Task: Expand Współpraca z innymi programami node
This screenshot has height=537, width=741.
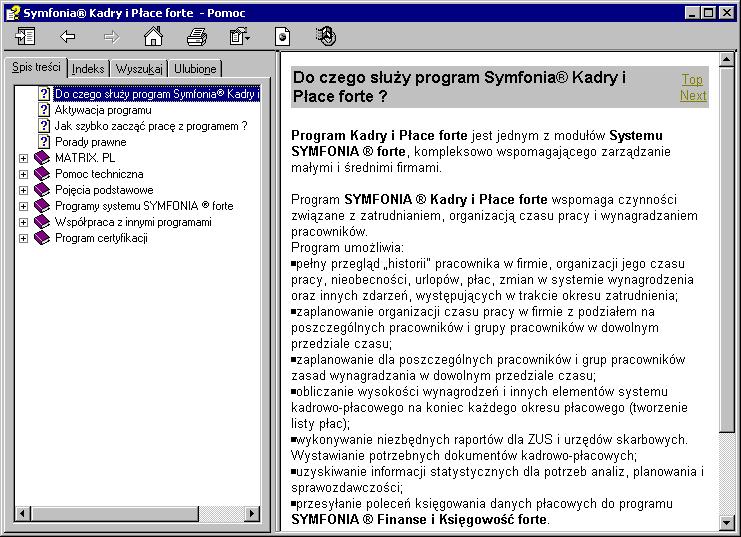Action: (23, 222)
